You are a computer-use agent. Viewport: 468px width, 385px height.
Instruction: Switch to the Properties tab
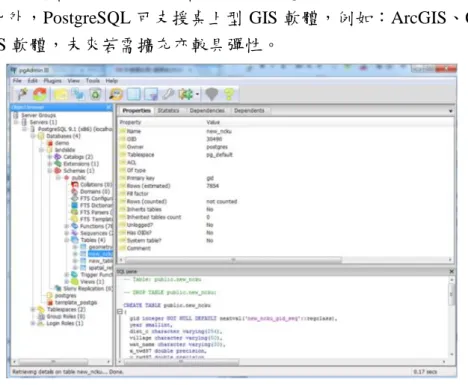tap(136, 111)
